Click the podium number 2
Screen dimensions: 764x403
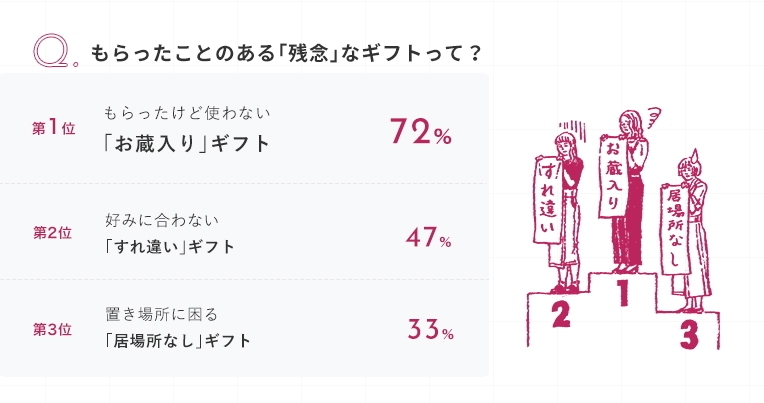(x=561, y=316)
